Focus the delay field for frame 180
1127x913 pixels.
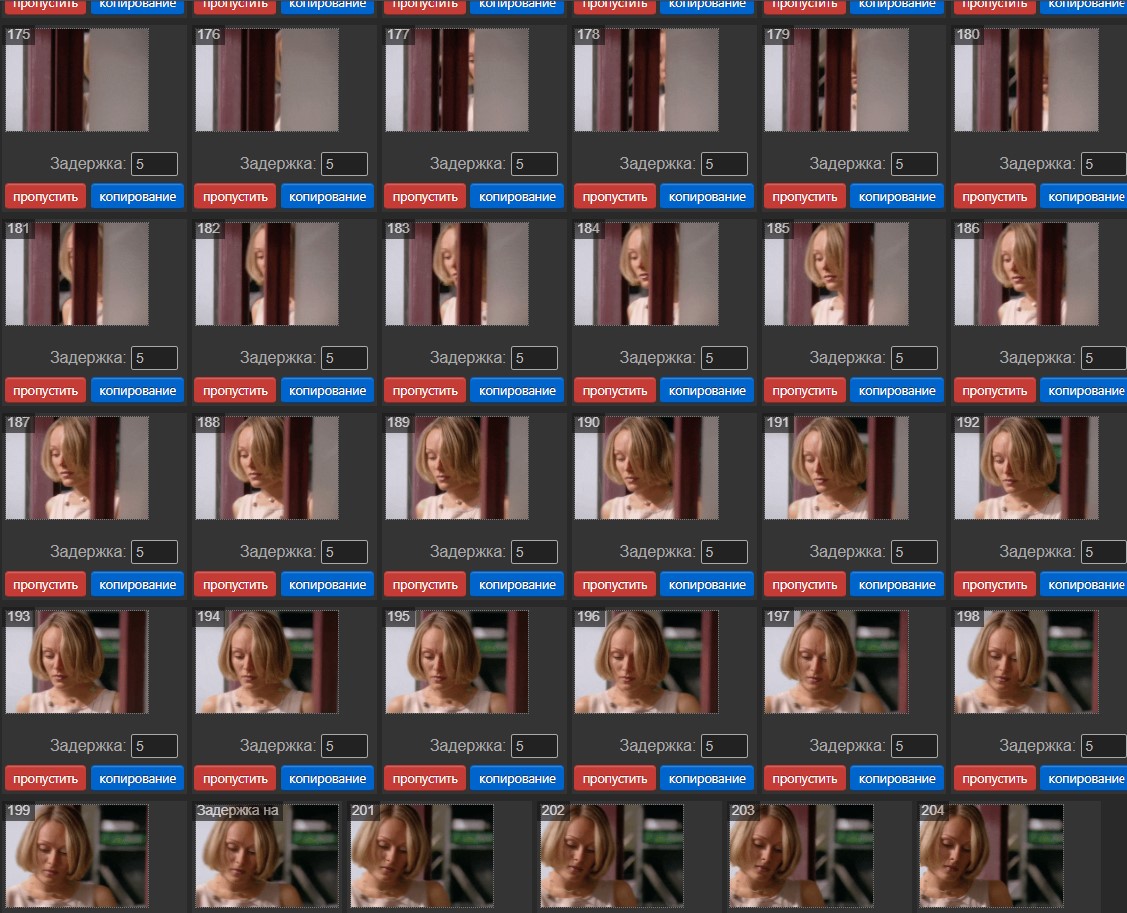[1103, 164]
